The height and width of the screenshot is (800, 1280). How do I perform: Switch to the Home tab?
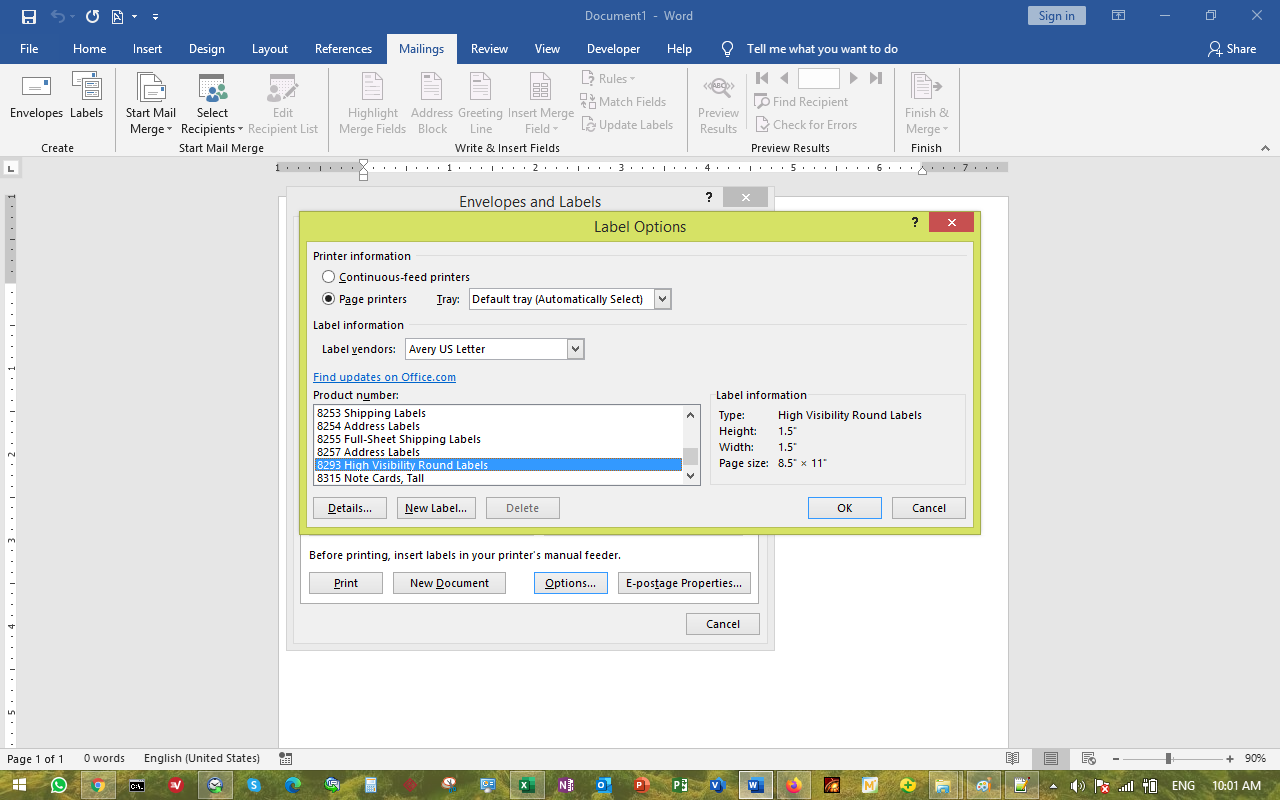(x=89, y=48)
